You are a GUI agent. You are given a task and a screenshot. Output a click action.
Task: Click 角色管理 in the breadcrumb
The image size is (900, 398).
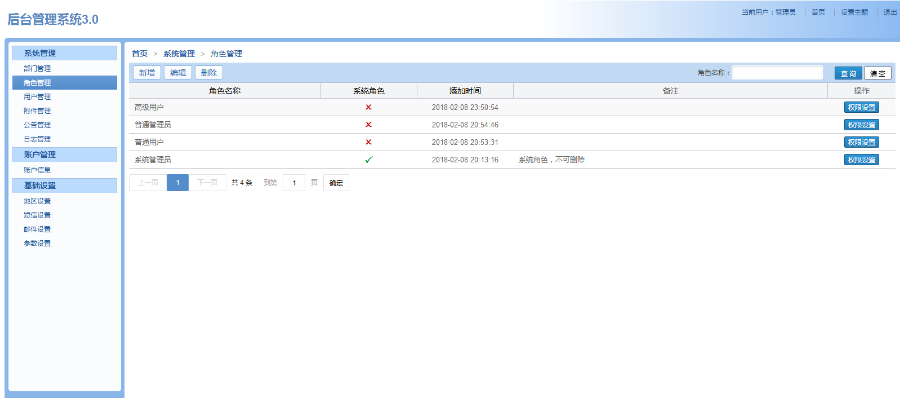(x=227, y=53)
